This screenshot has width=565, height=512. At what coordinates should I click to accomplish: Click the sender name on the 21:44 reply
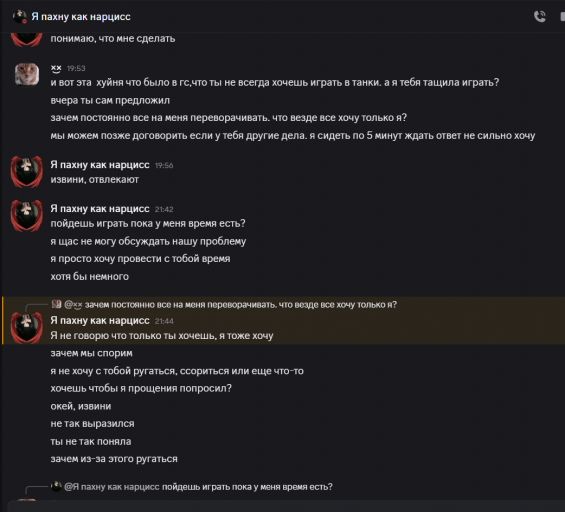pyautogui.click(x=100, y=320)
